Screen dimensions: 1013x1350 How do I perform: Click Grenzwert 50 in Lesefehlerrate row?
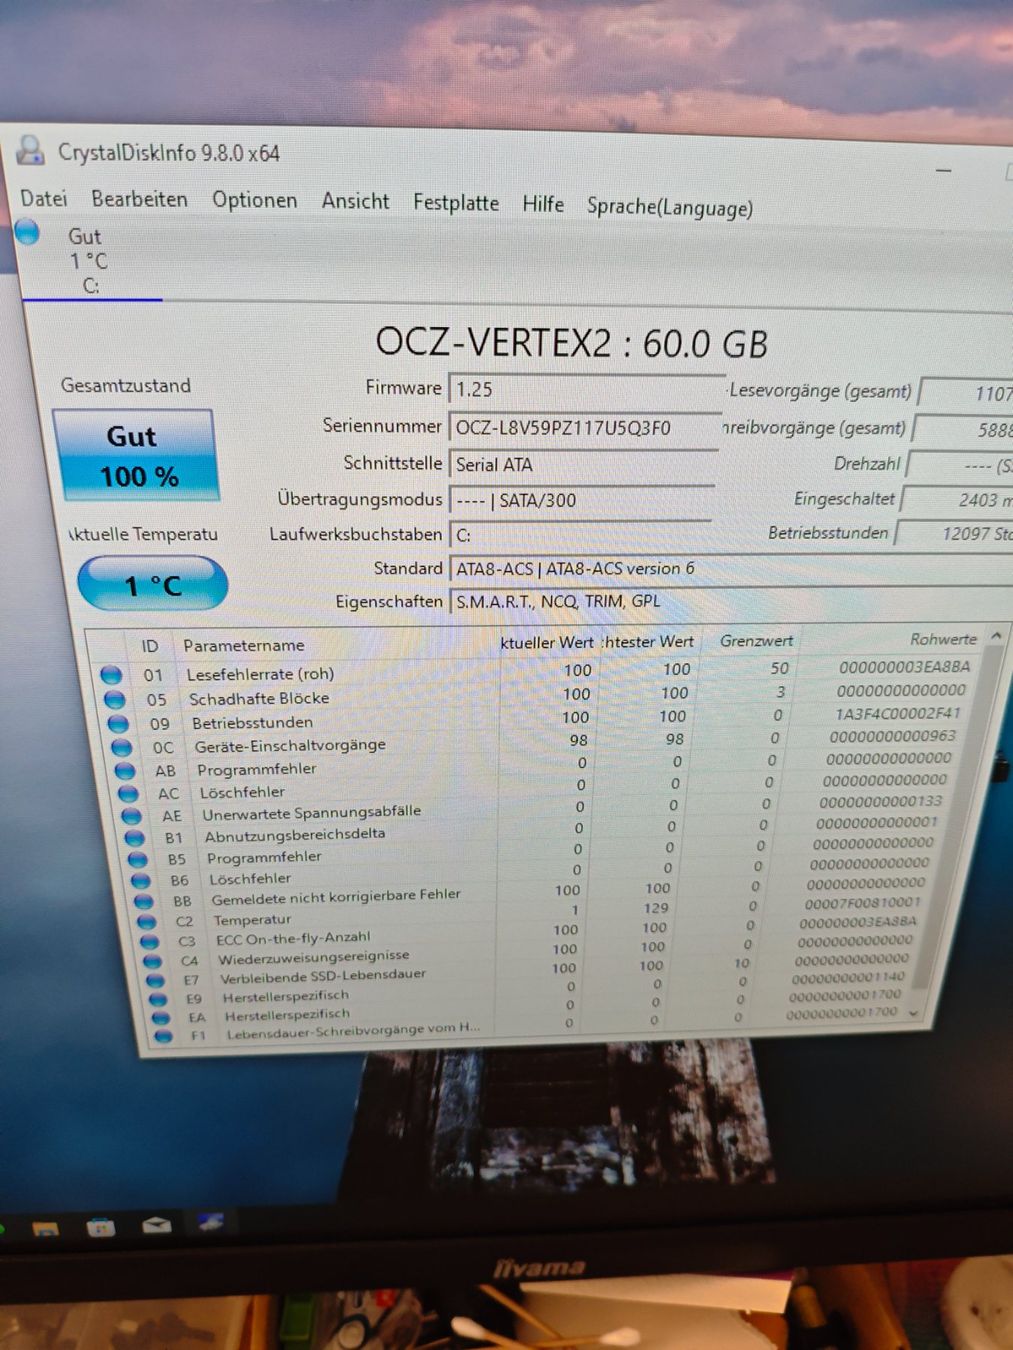[x=780, y=668]
